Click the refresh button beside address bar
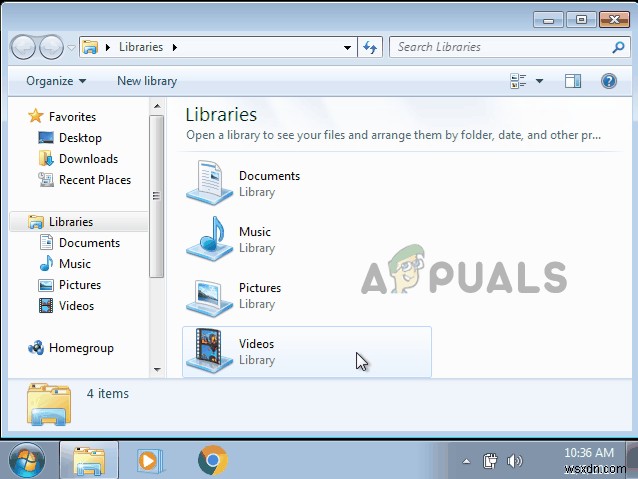 (x=370, y=48)
